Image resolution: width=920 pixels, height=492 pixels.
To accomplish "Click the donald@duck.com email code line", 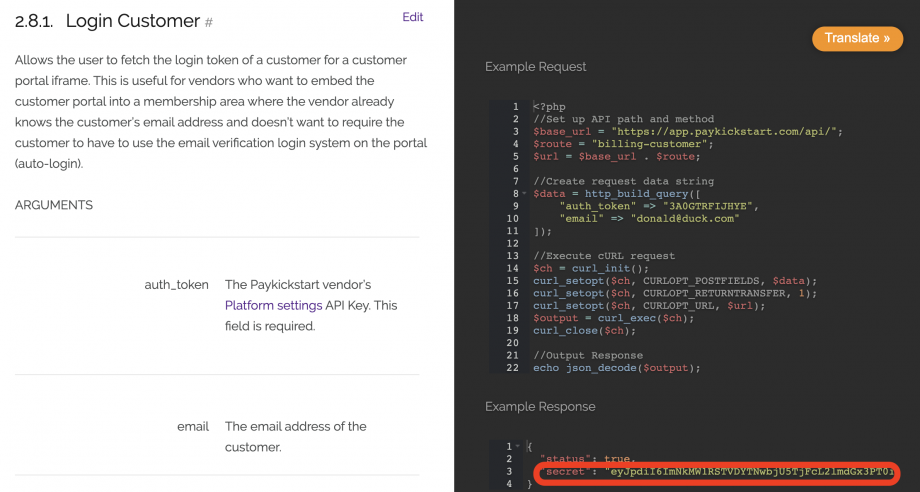I will coord(650,219).
